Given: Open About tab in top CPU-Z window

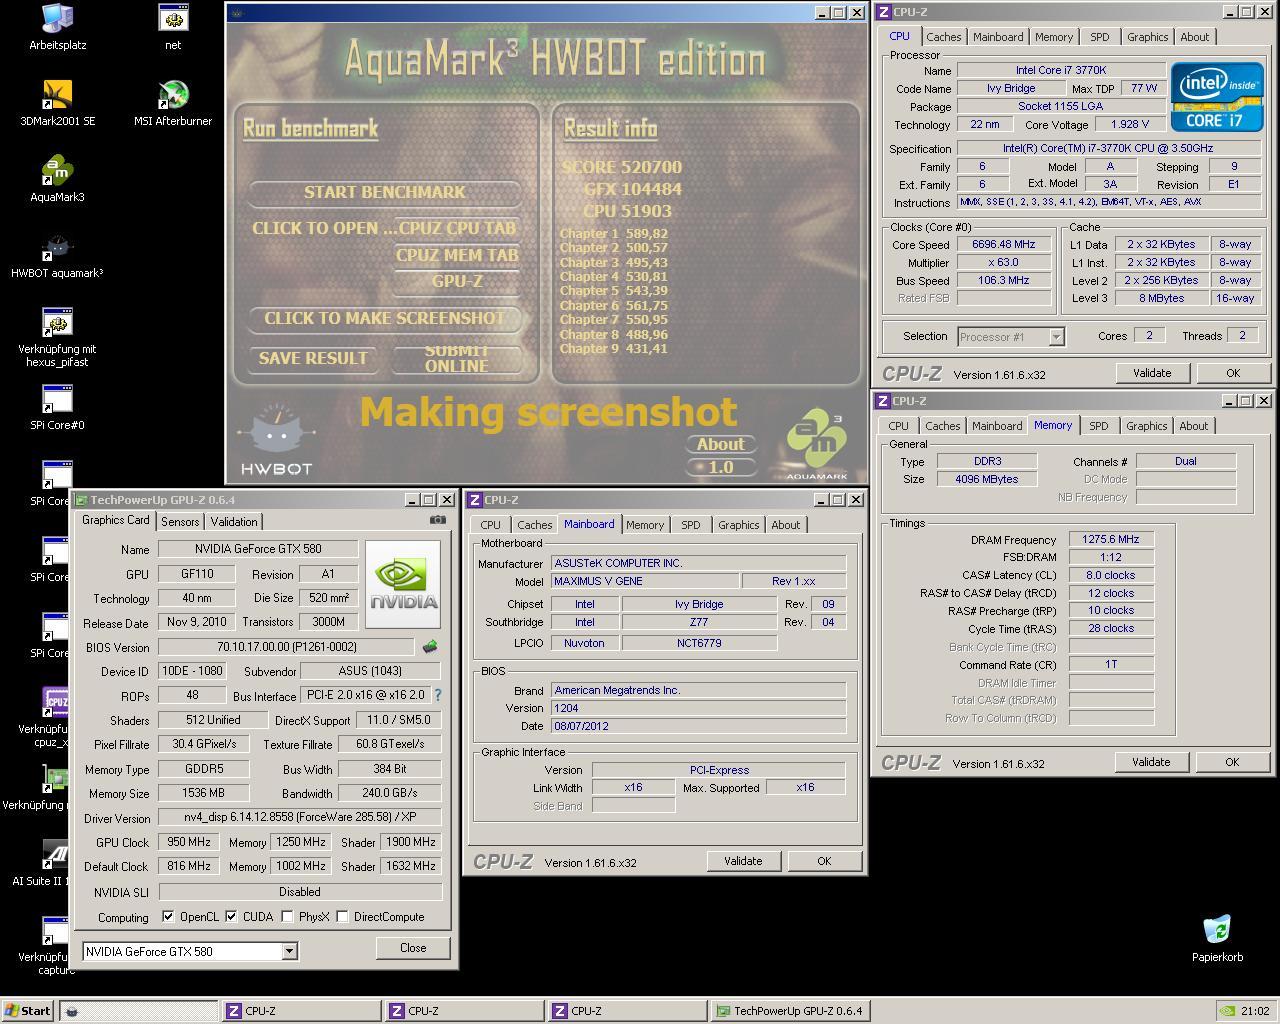Looking at the screenshot, I should [x=1195, y=37].
